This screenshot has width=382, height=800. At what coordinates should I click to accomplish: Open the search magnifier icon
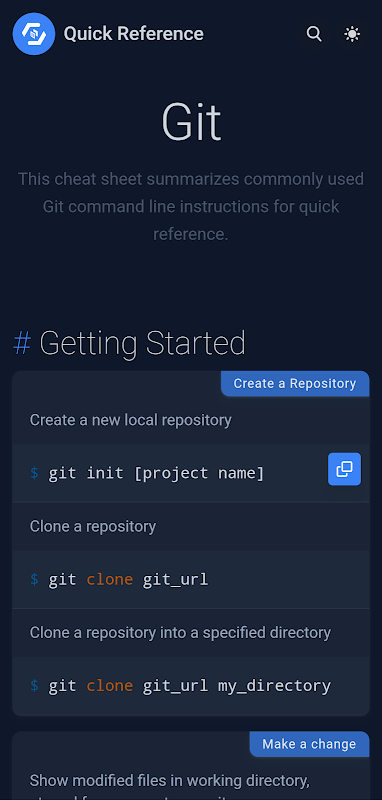pyautogui.click(x=314, y=34)
